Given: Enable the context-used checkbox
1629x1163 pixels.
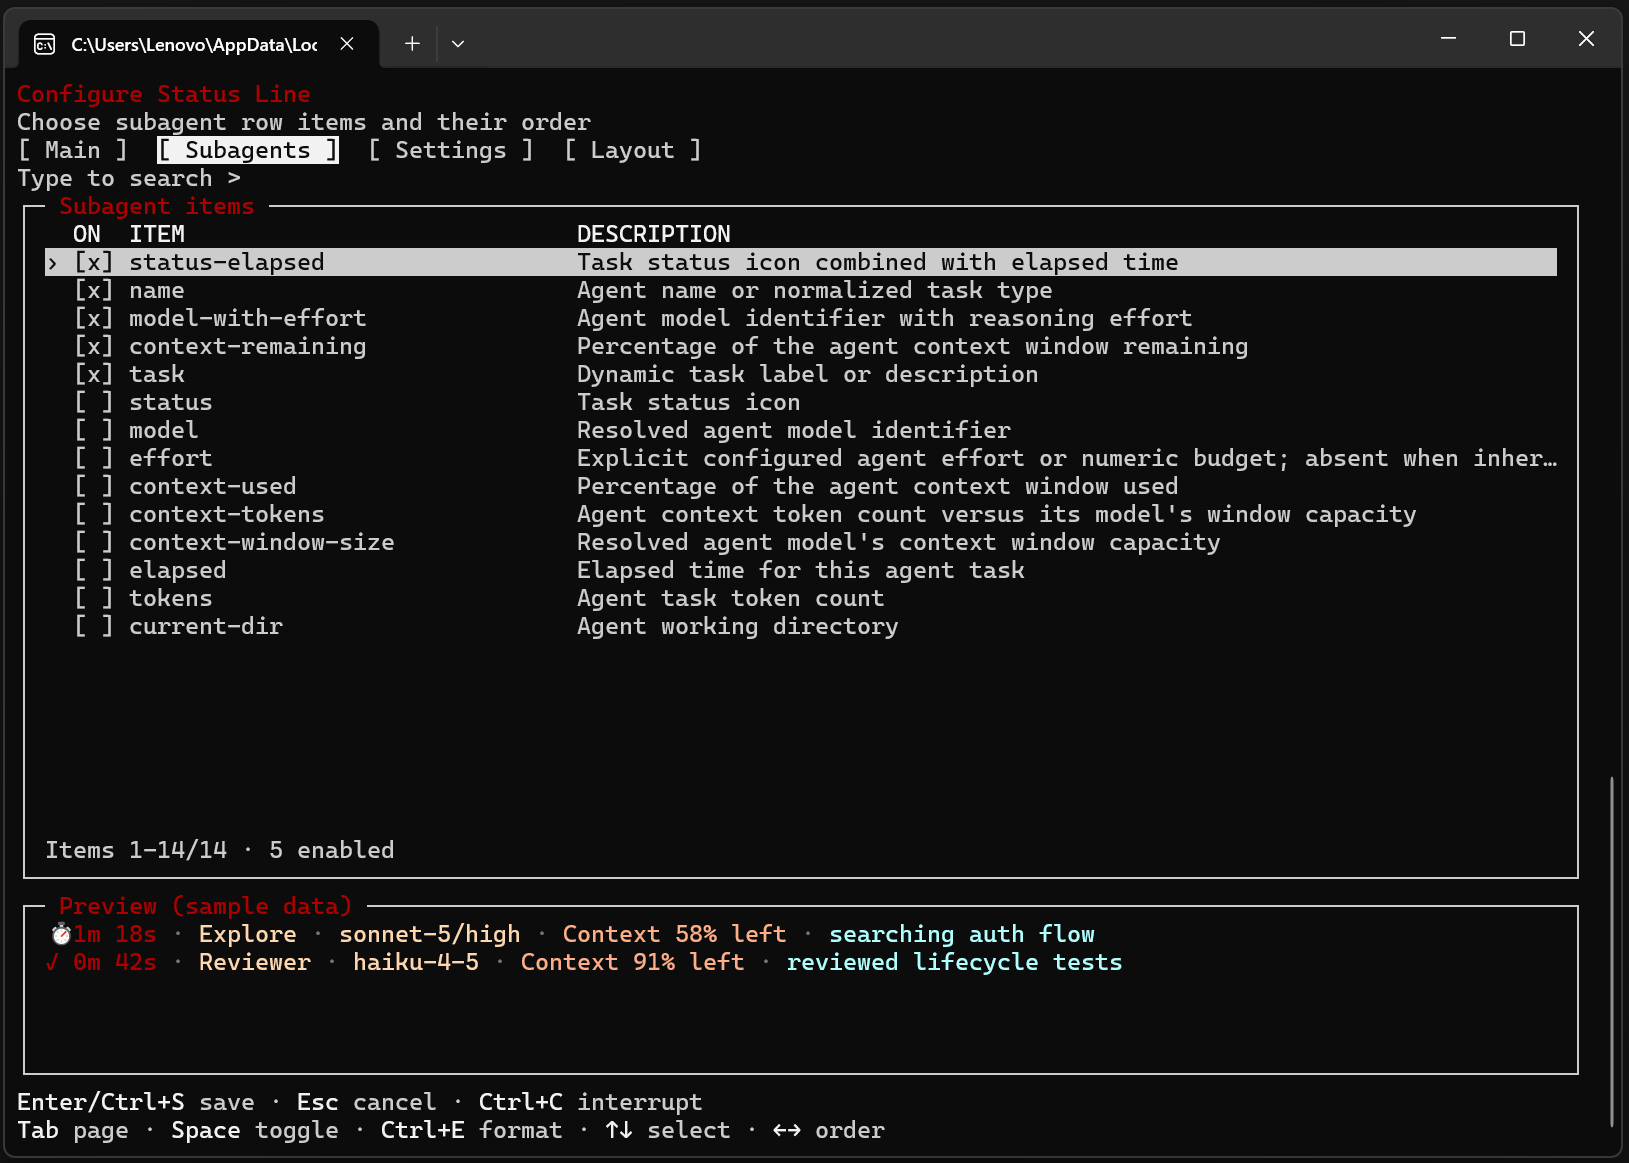Looking at the screenshot, I should pos(94,486).
